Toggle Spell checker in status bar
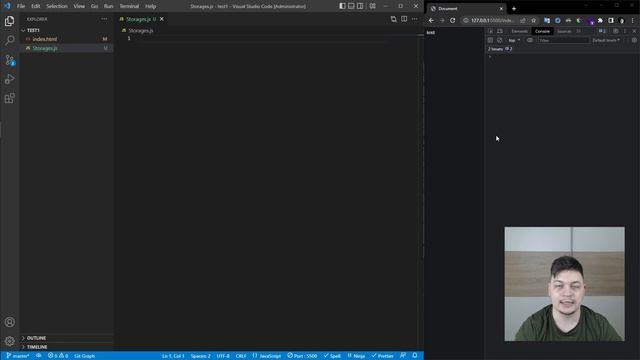The image size is (640, 360). [332, 356]
